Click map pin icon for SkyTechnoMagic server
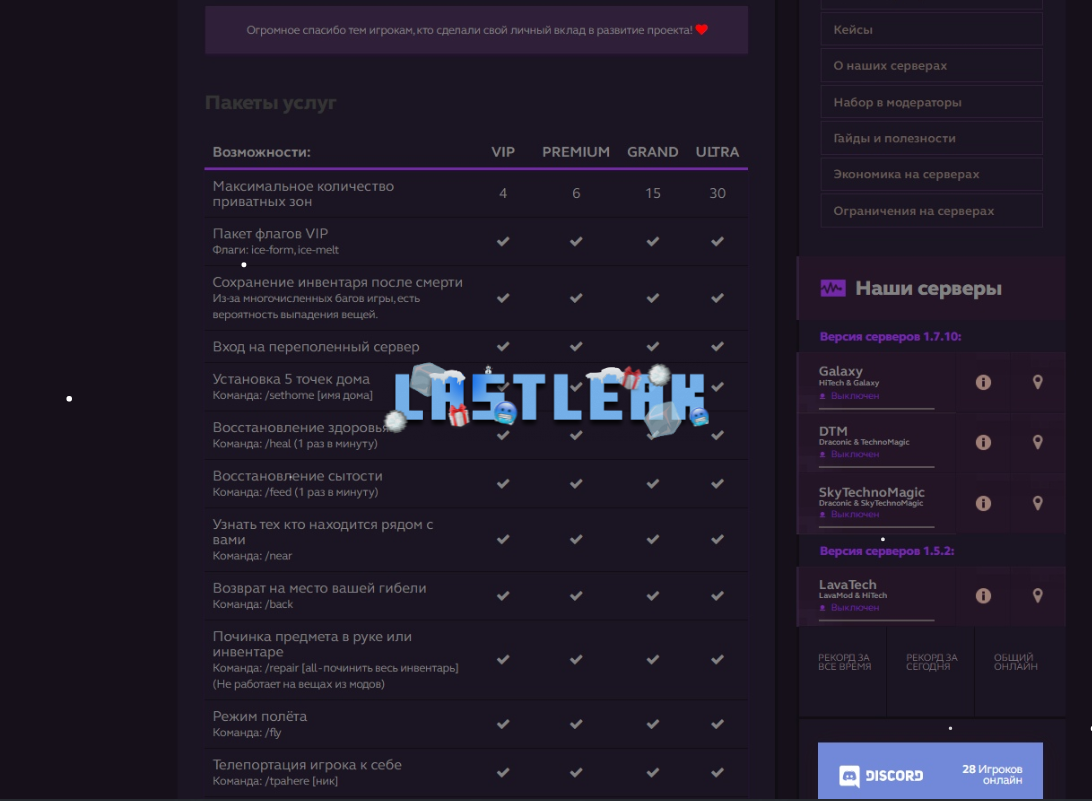 pos(1037,503)
